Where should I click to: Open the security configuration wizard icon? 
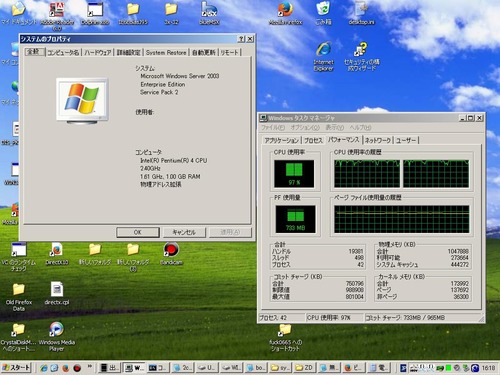click(x=362, y=56)
